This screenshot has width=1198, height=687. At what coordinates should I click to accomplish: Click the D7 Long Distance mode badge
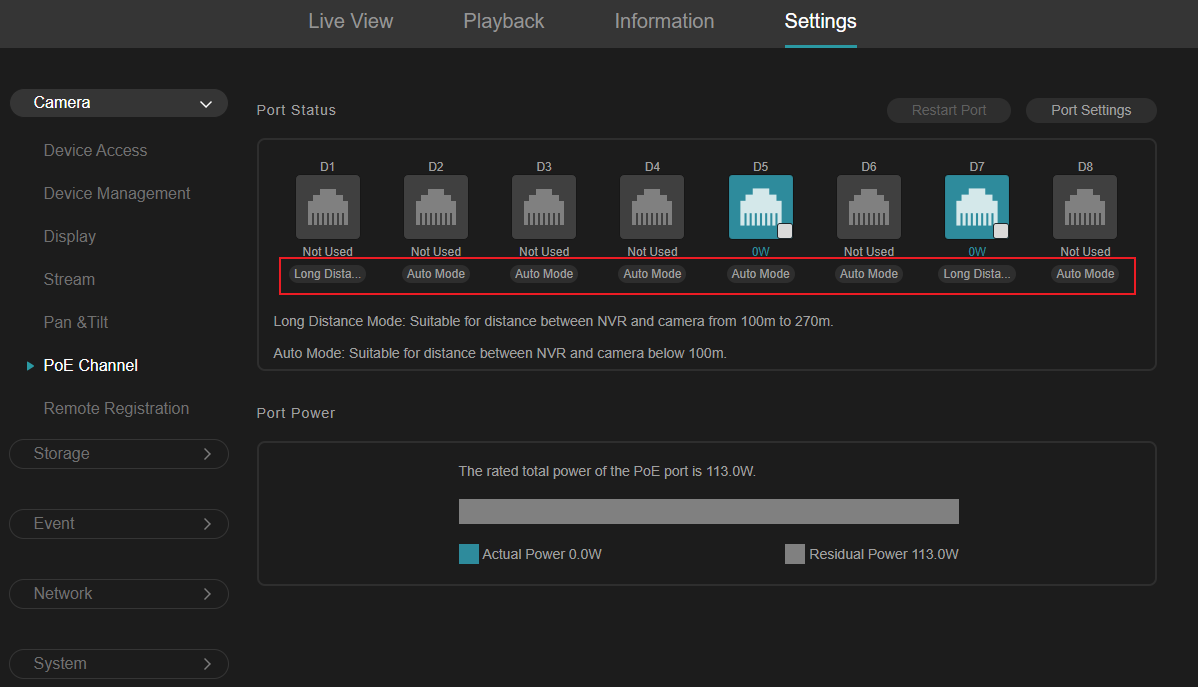tap(976, 274)
